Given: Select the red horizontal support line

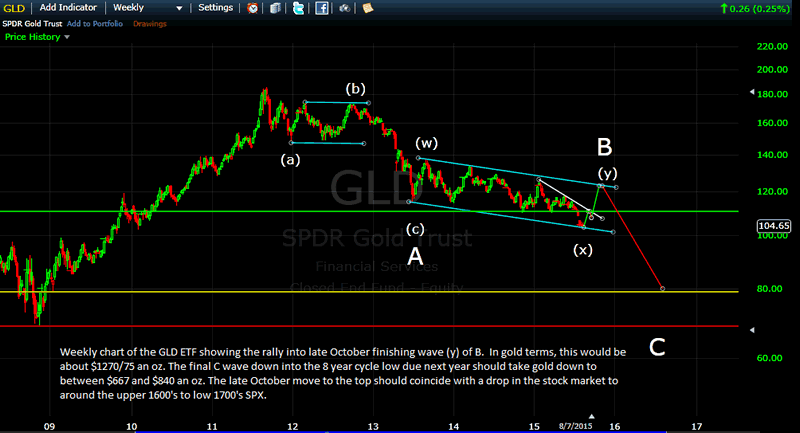Looking at the screenshot, I should click(x=369, y=326).
